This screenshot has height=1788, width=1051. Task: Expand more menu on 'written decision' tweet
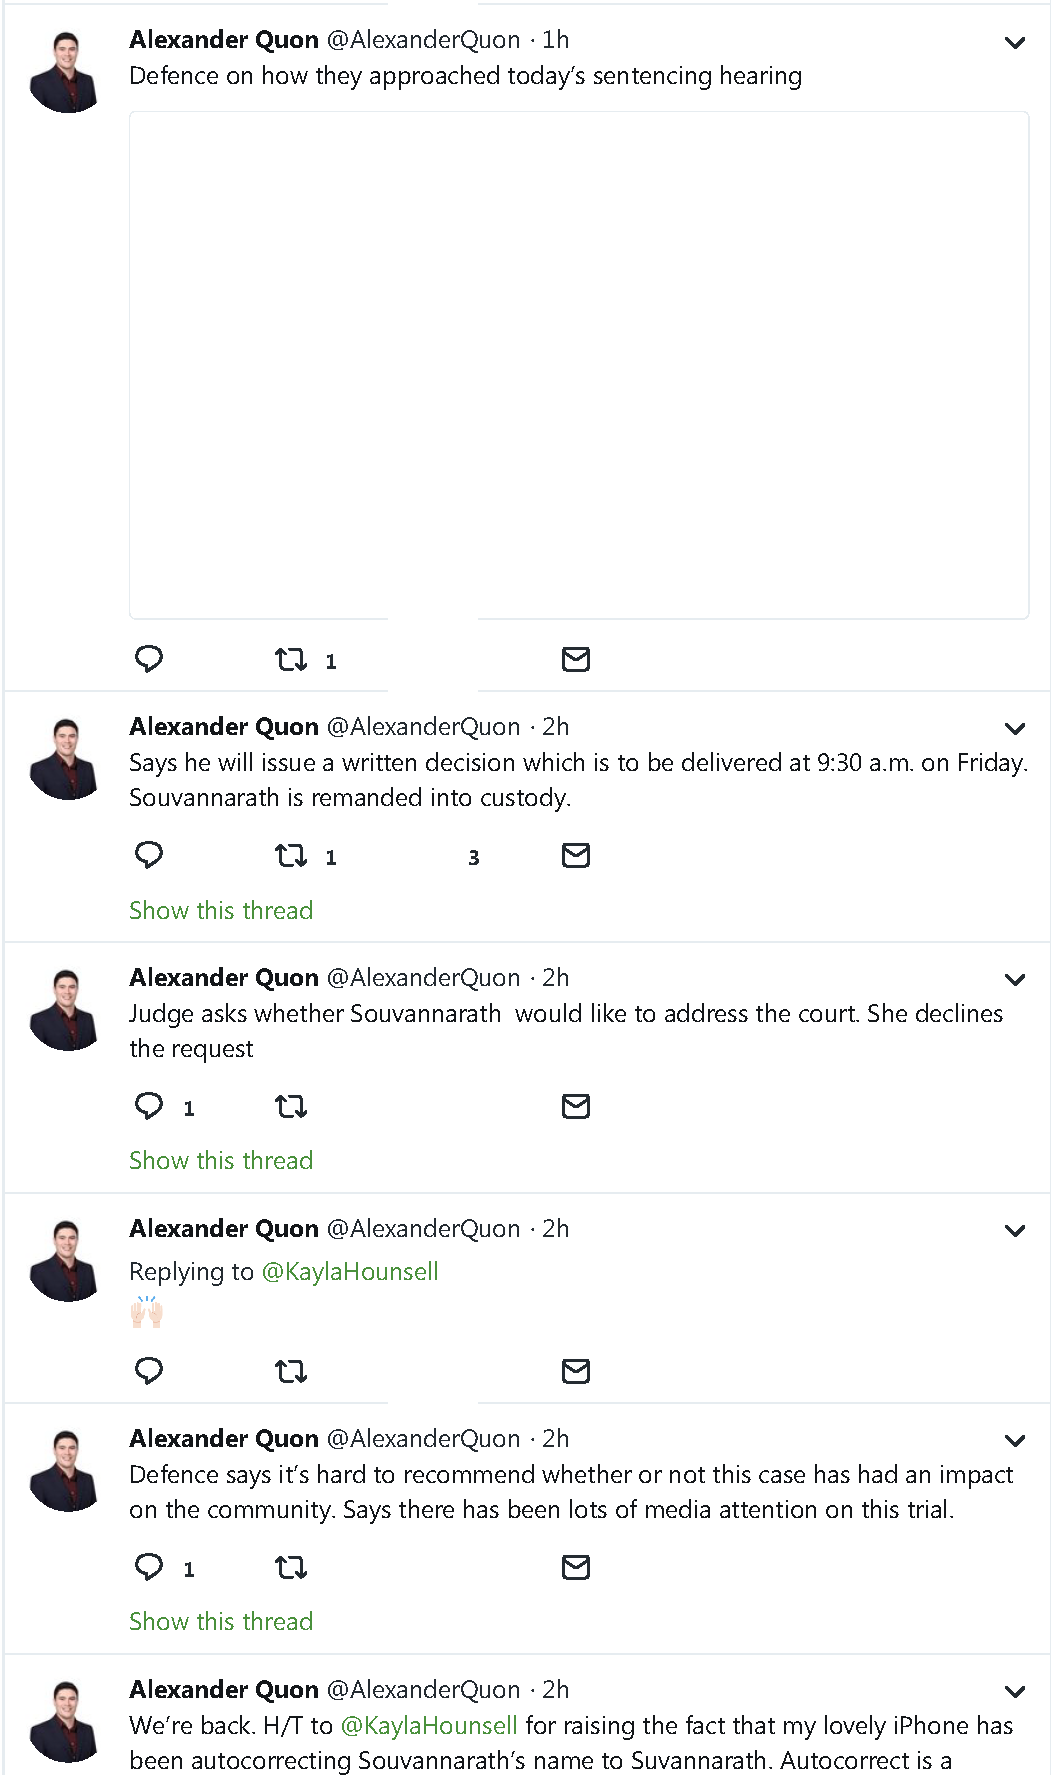point(1015,729)
